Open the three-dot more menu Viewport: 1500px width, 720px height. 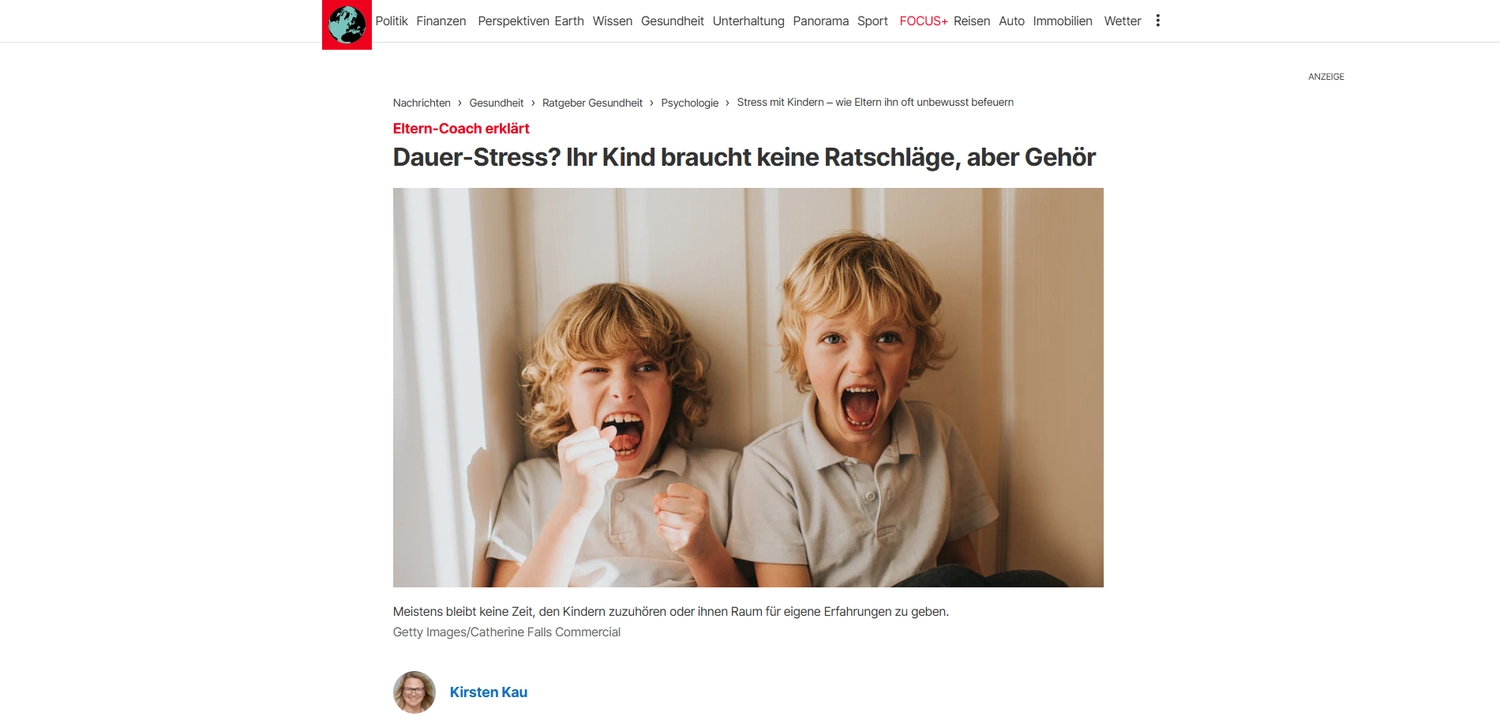pyautogui.click(x=1158, y=20)
